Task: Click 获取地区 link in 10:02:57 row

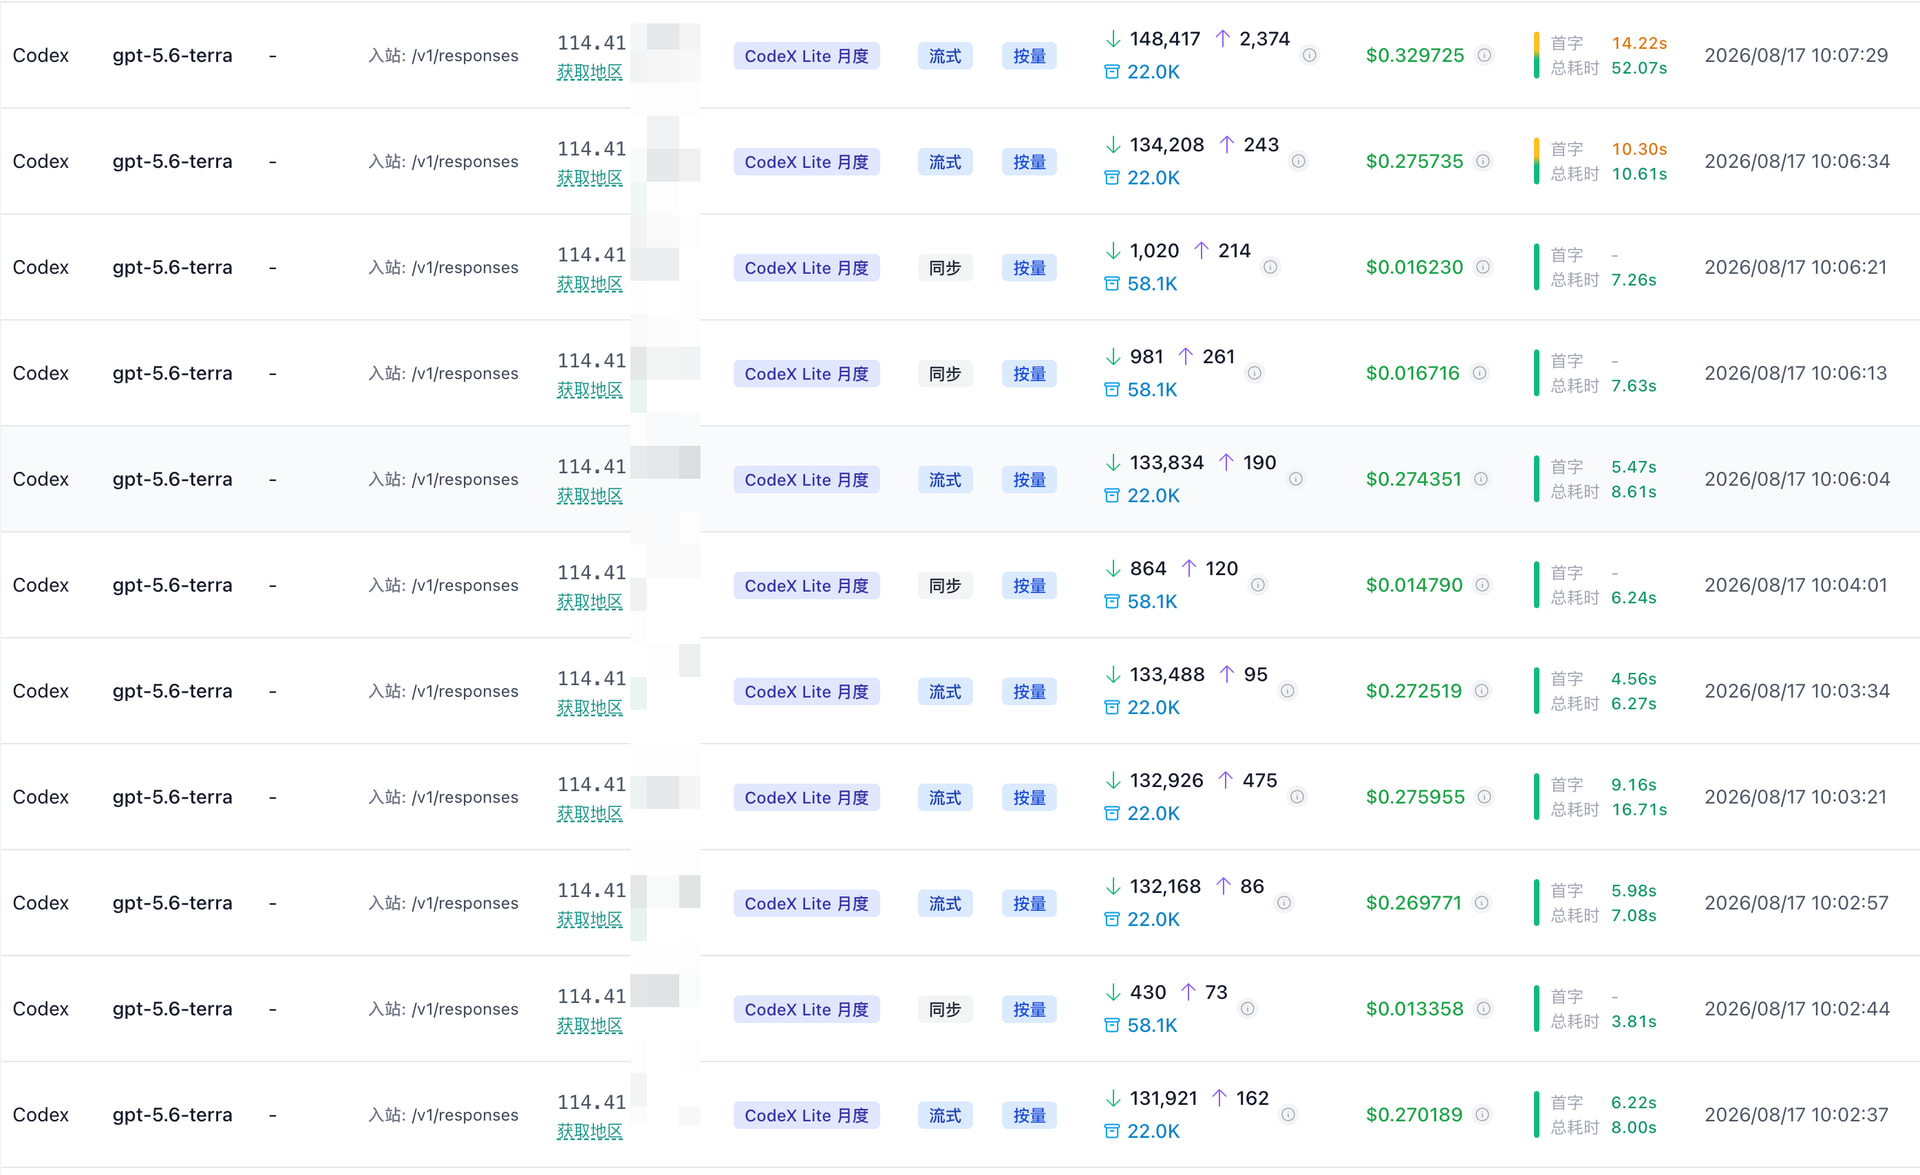Action: click(590, 921)
